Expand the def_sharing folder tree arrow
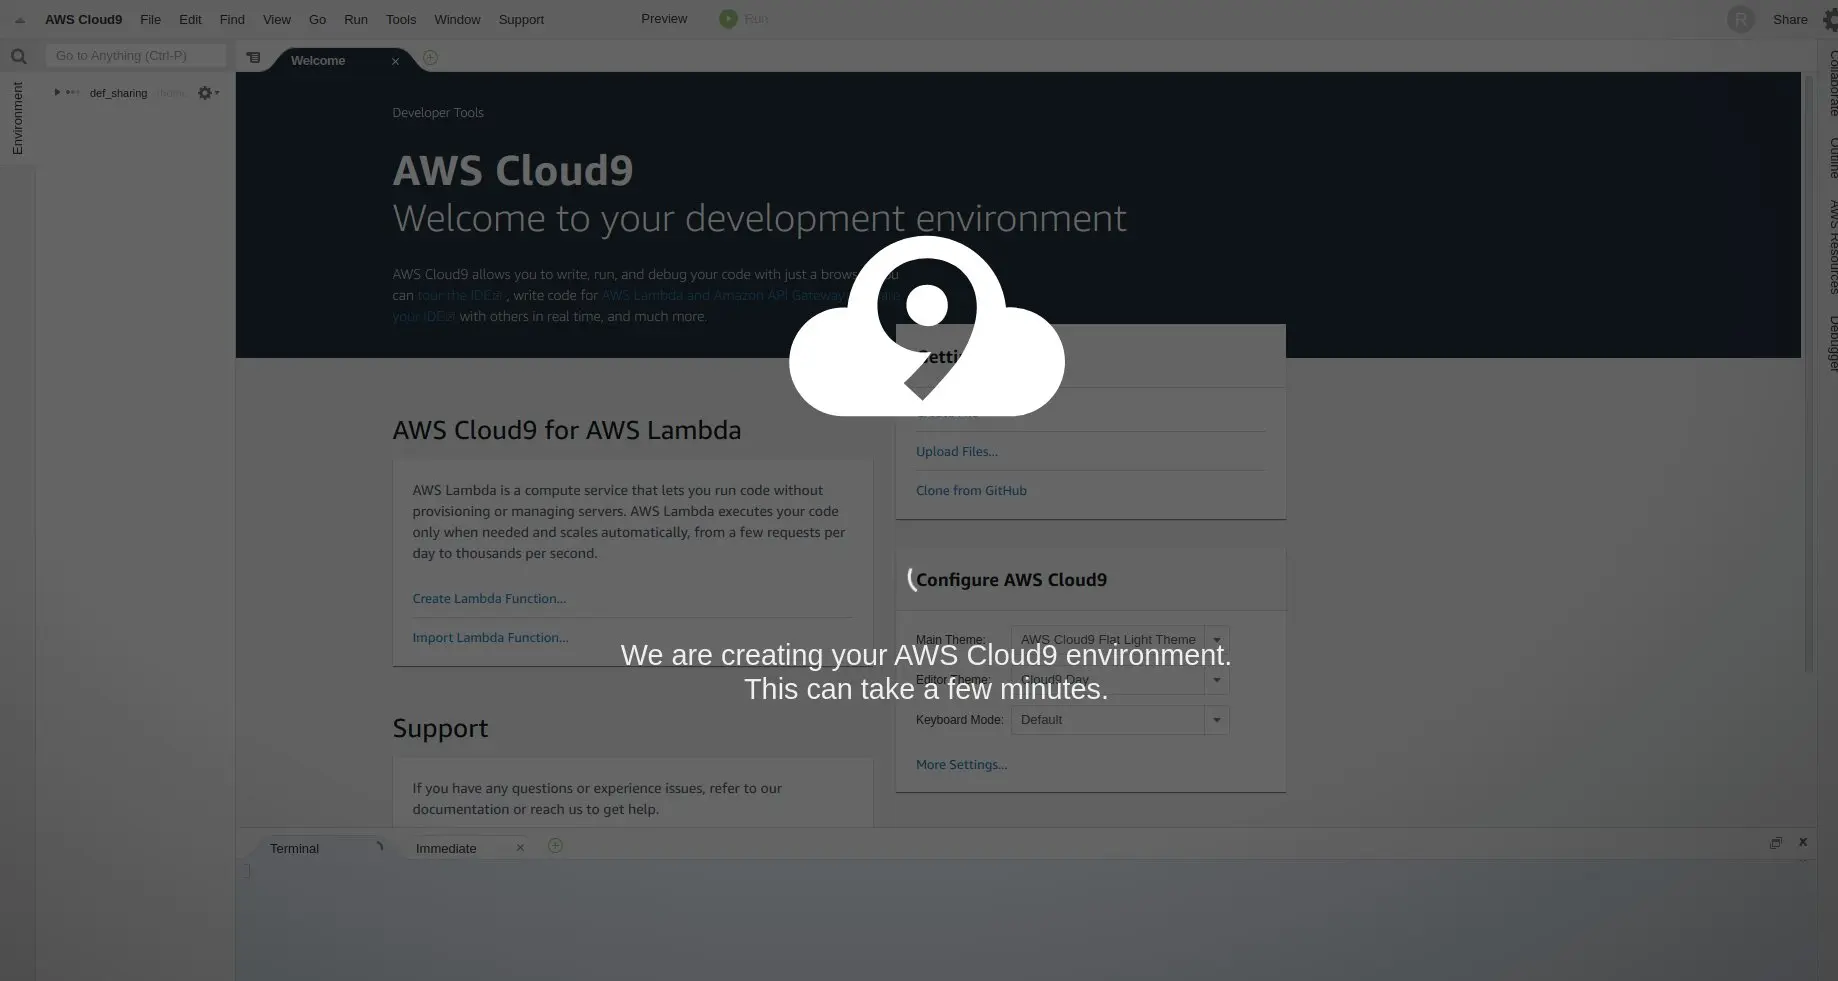The image size is (1838, 981). point(57,92)
